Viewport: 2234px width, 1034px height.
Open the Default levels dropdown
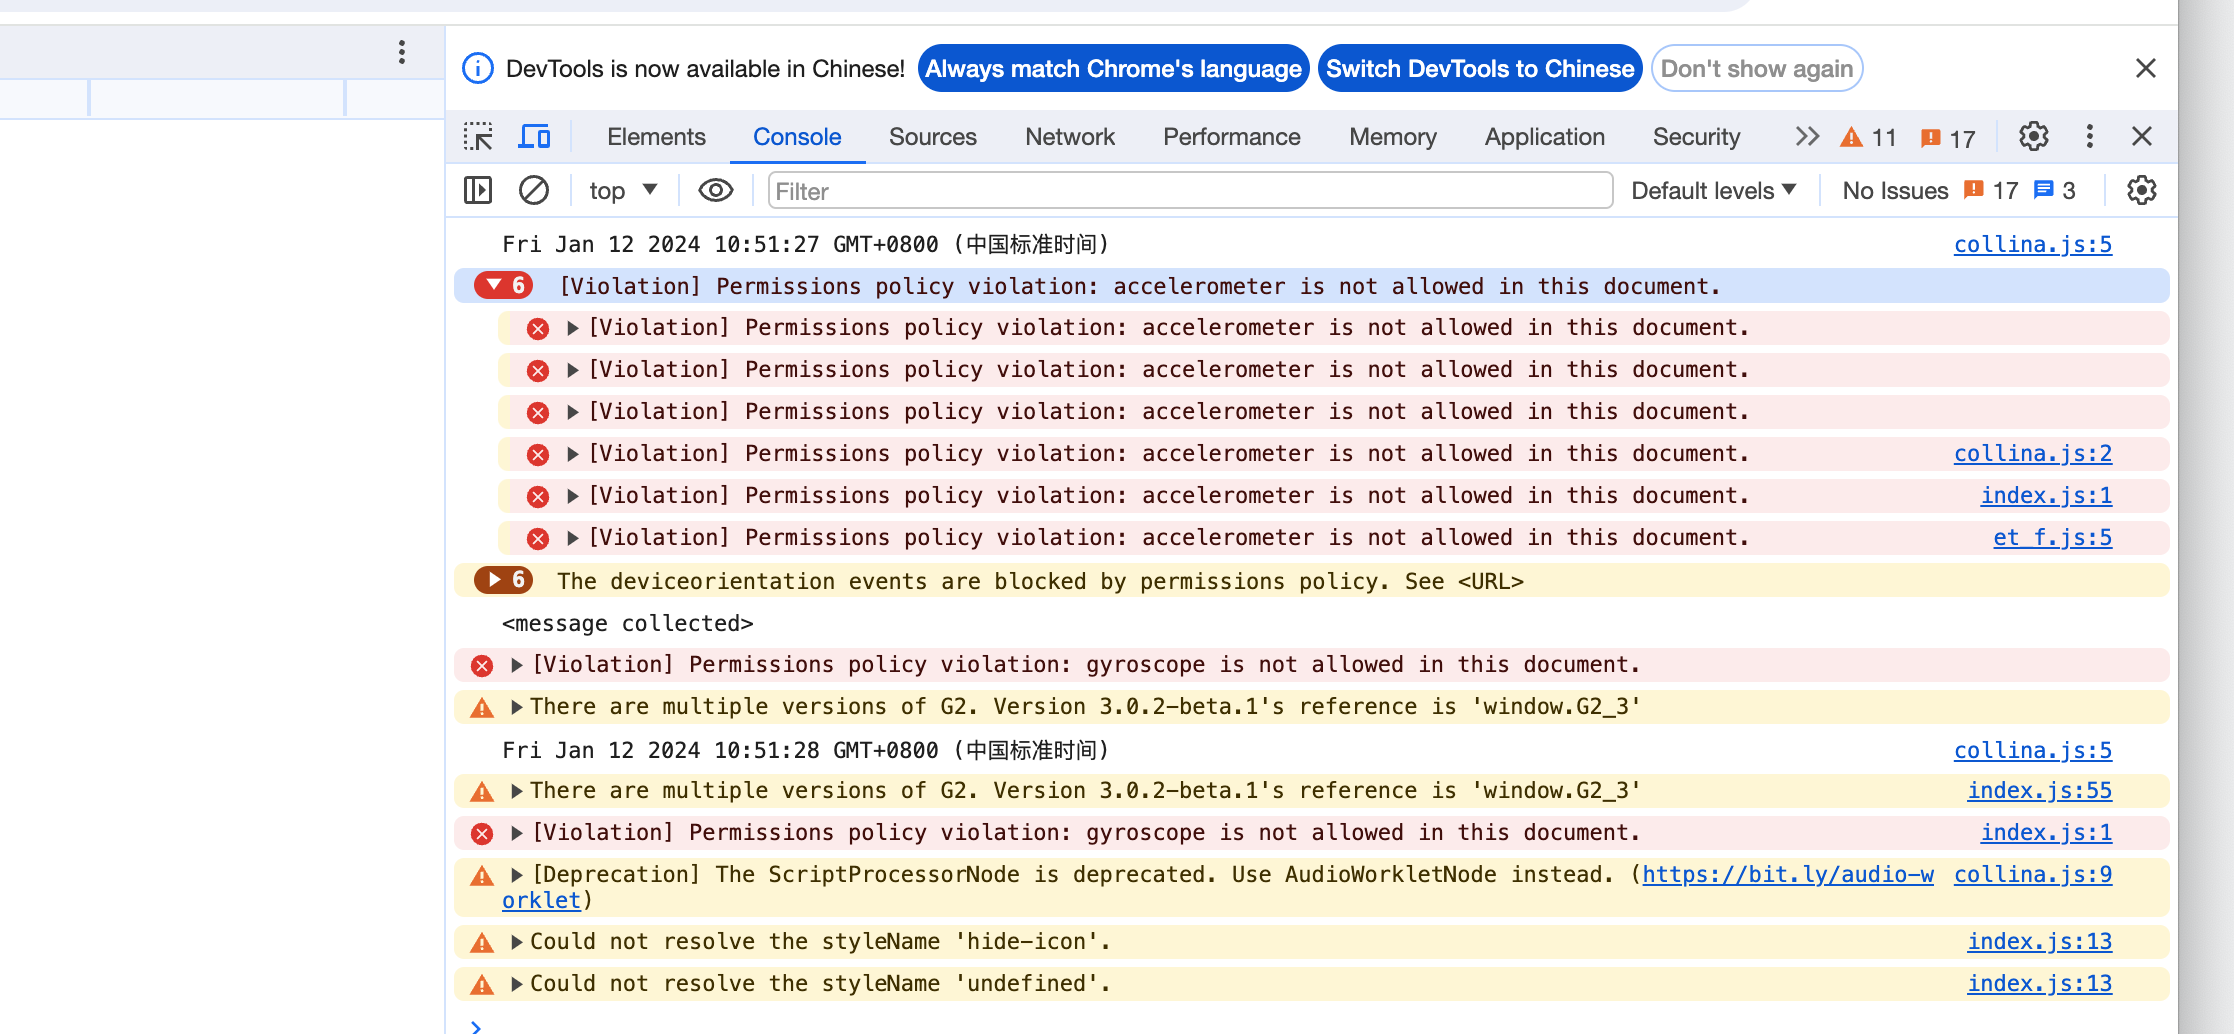[1714, 190]
